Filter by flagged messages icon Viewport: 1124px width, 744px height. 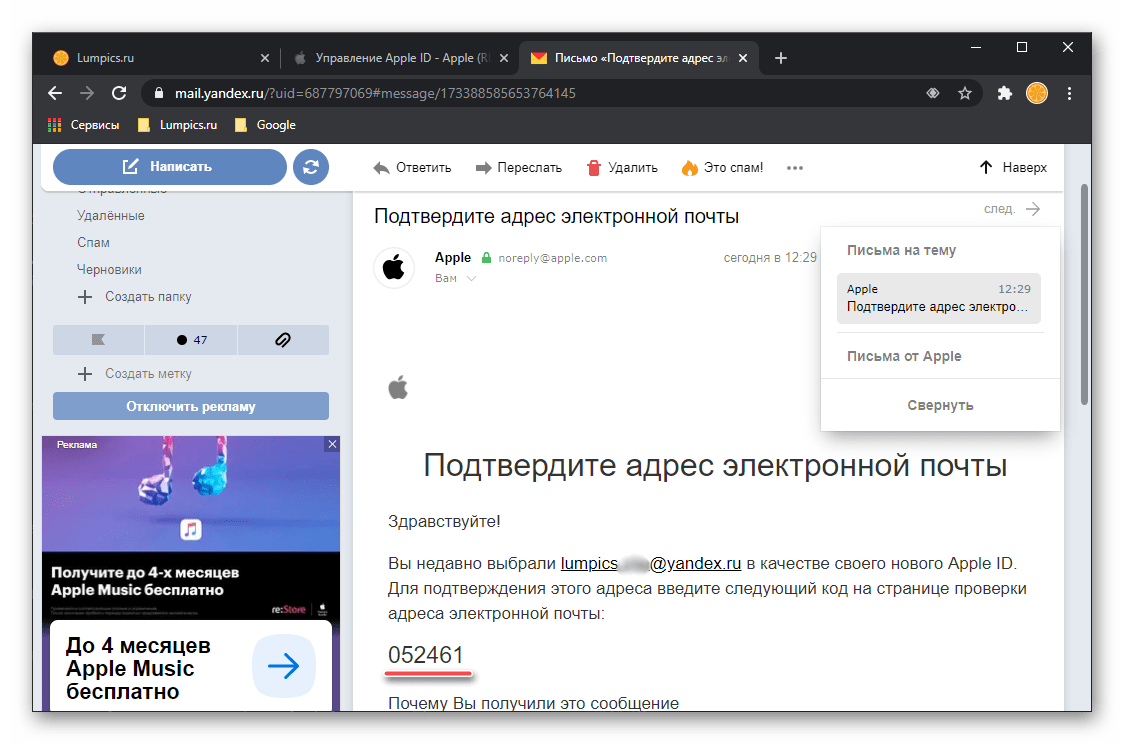98,340
